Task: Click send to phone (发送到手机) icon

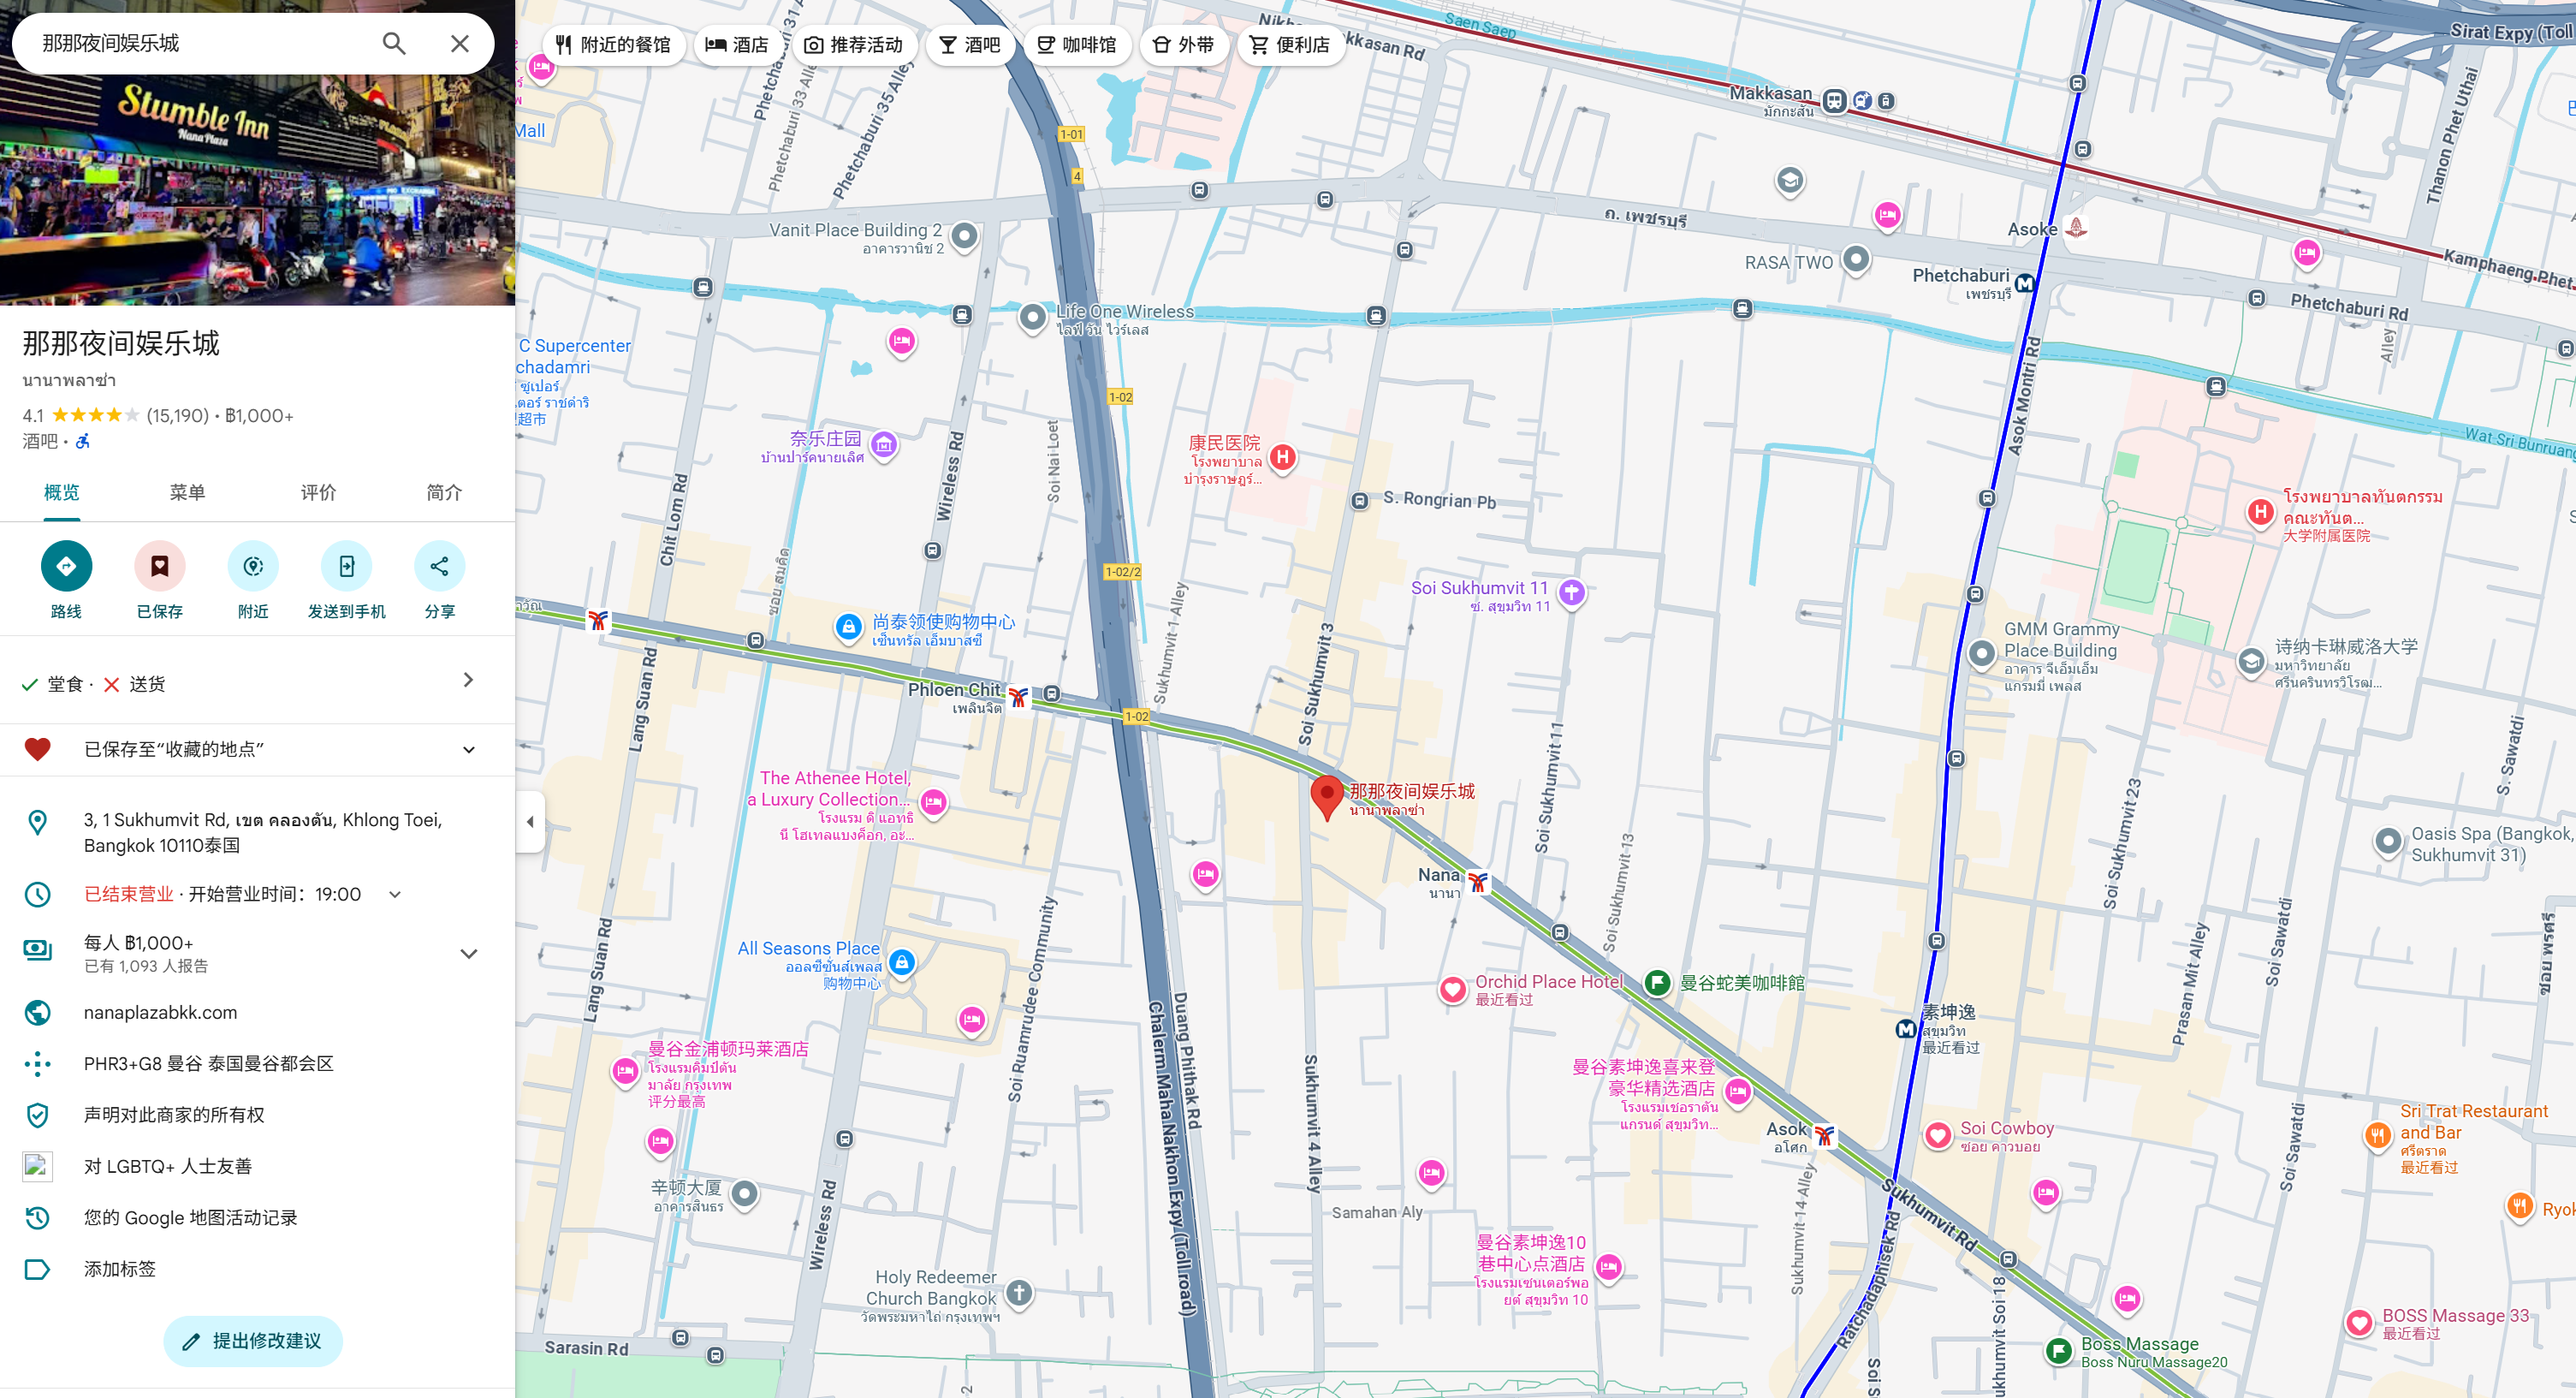Action: point(346,566)
